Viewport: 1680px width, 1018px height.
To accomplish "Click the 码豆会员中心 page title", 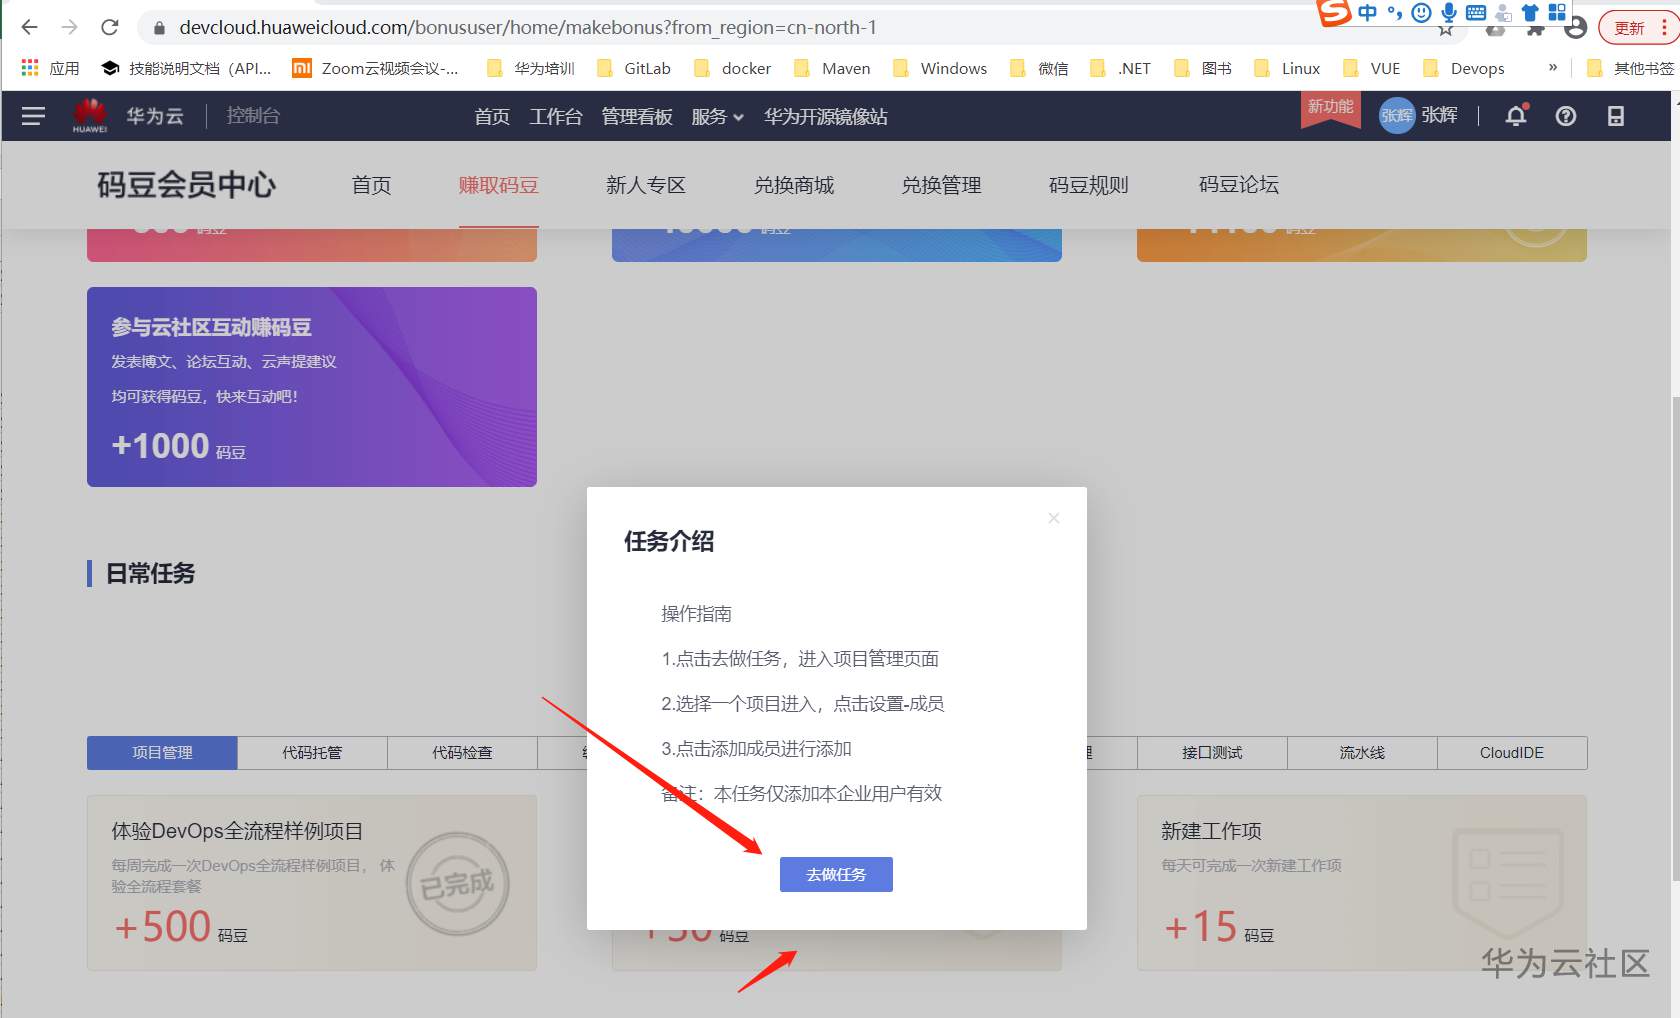I will click(x=186, y=185).
